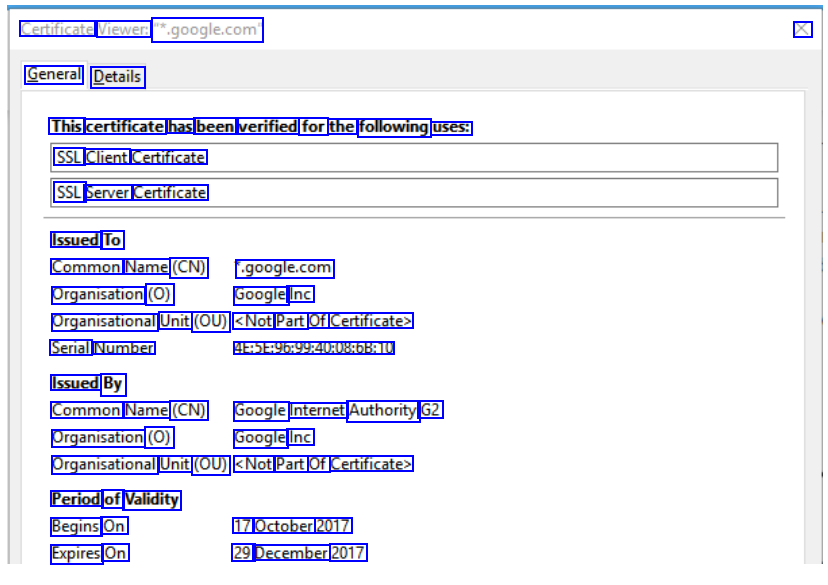This screenshot has height=585, width=828.
Task: Click Google Inc under Issued By
Action: coord(273,437)
